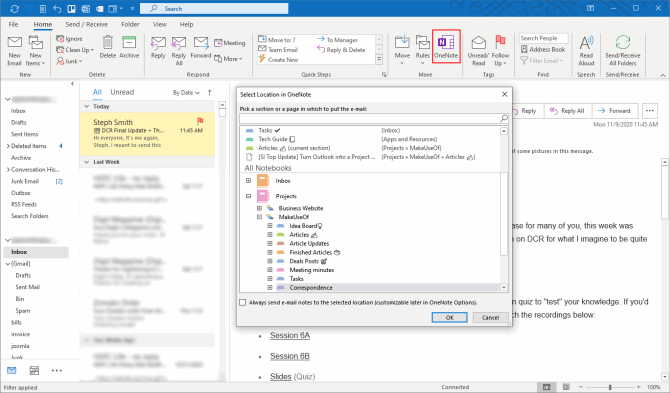Select the Create New quick step
The height and width of the screenshot is (393, 670).
pyautogui.click(x=278, y=59)
